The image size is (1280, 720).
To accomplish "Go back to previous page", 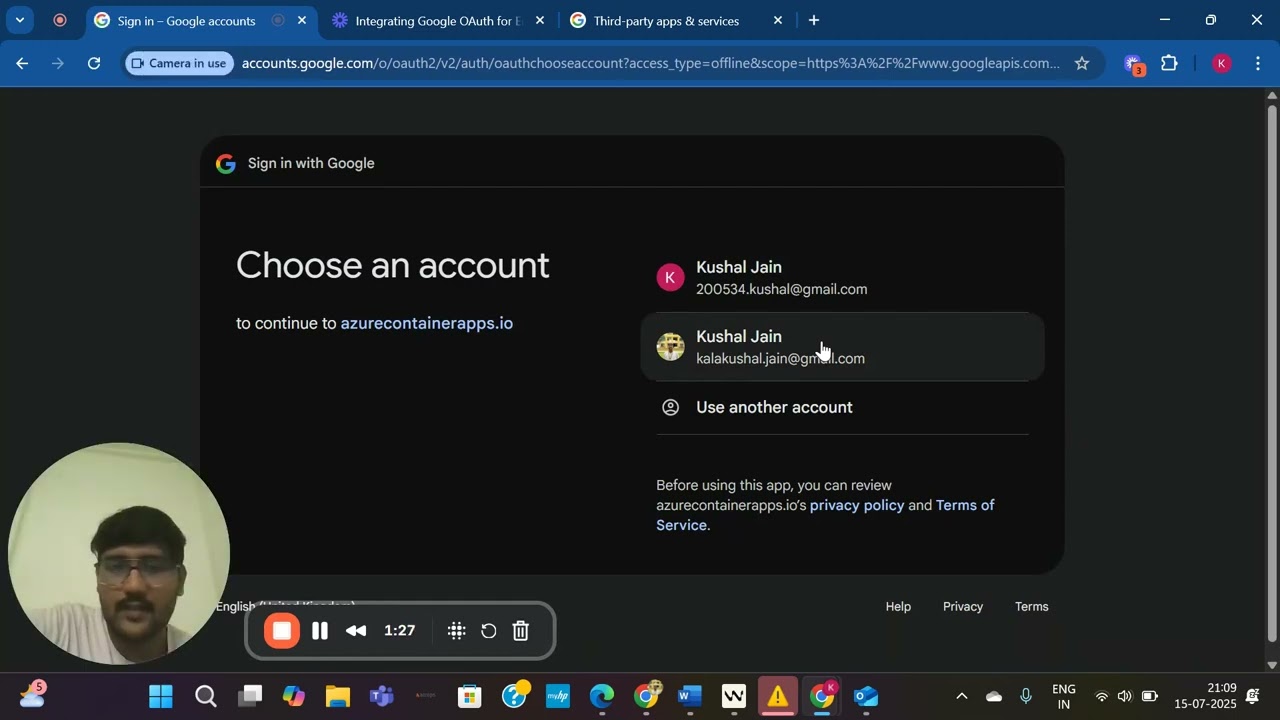I will 22,63.
